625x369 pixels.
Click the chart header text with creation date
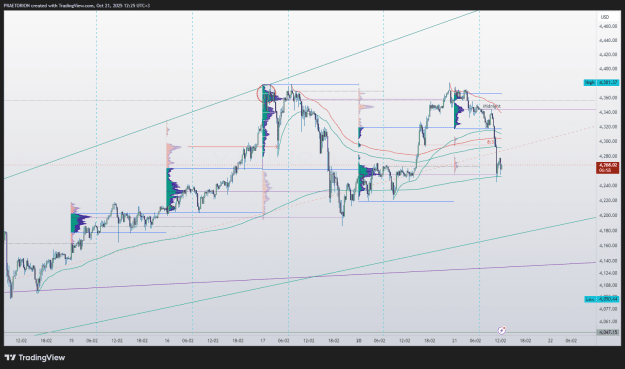pos(77,6)
